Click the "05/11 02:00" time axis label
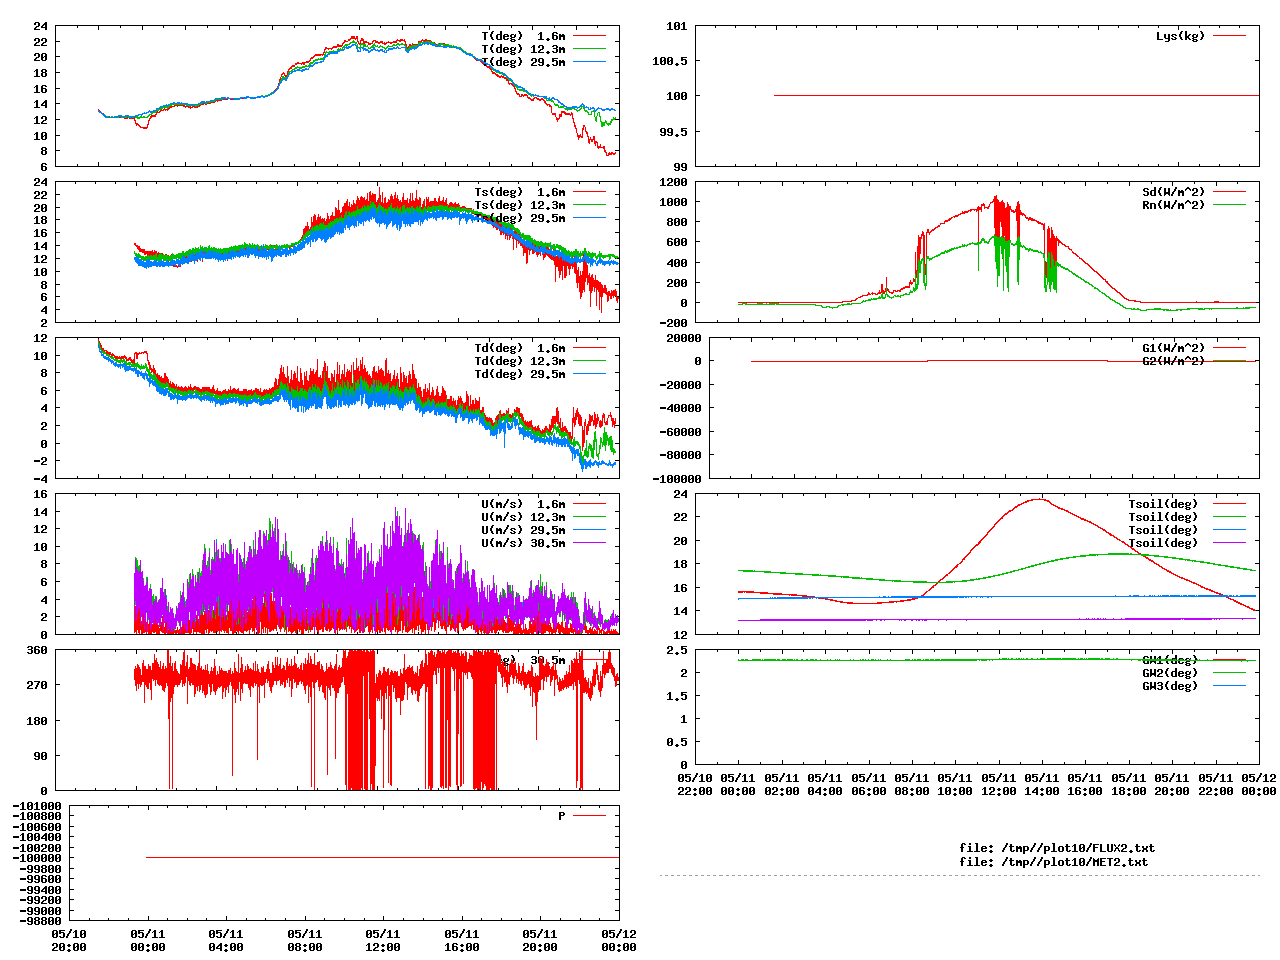The width and height of the screenshot is (1280, 960). (782, 784)
